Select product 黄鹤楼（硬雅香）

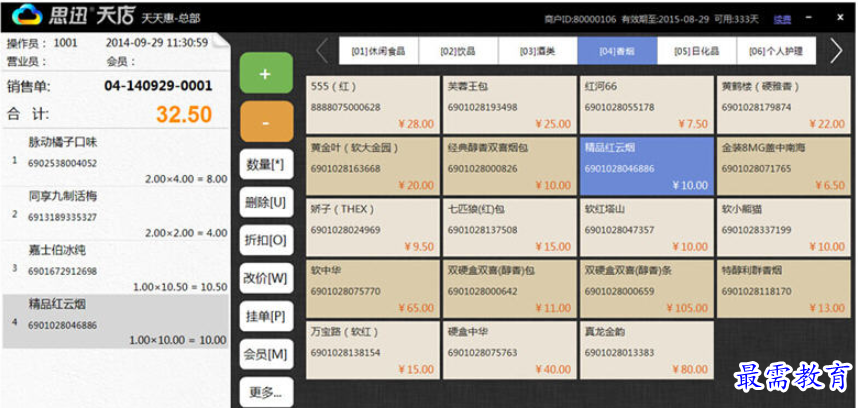click(x=784, y=105)
